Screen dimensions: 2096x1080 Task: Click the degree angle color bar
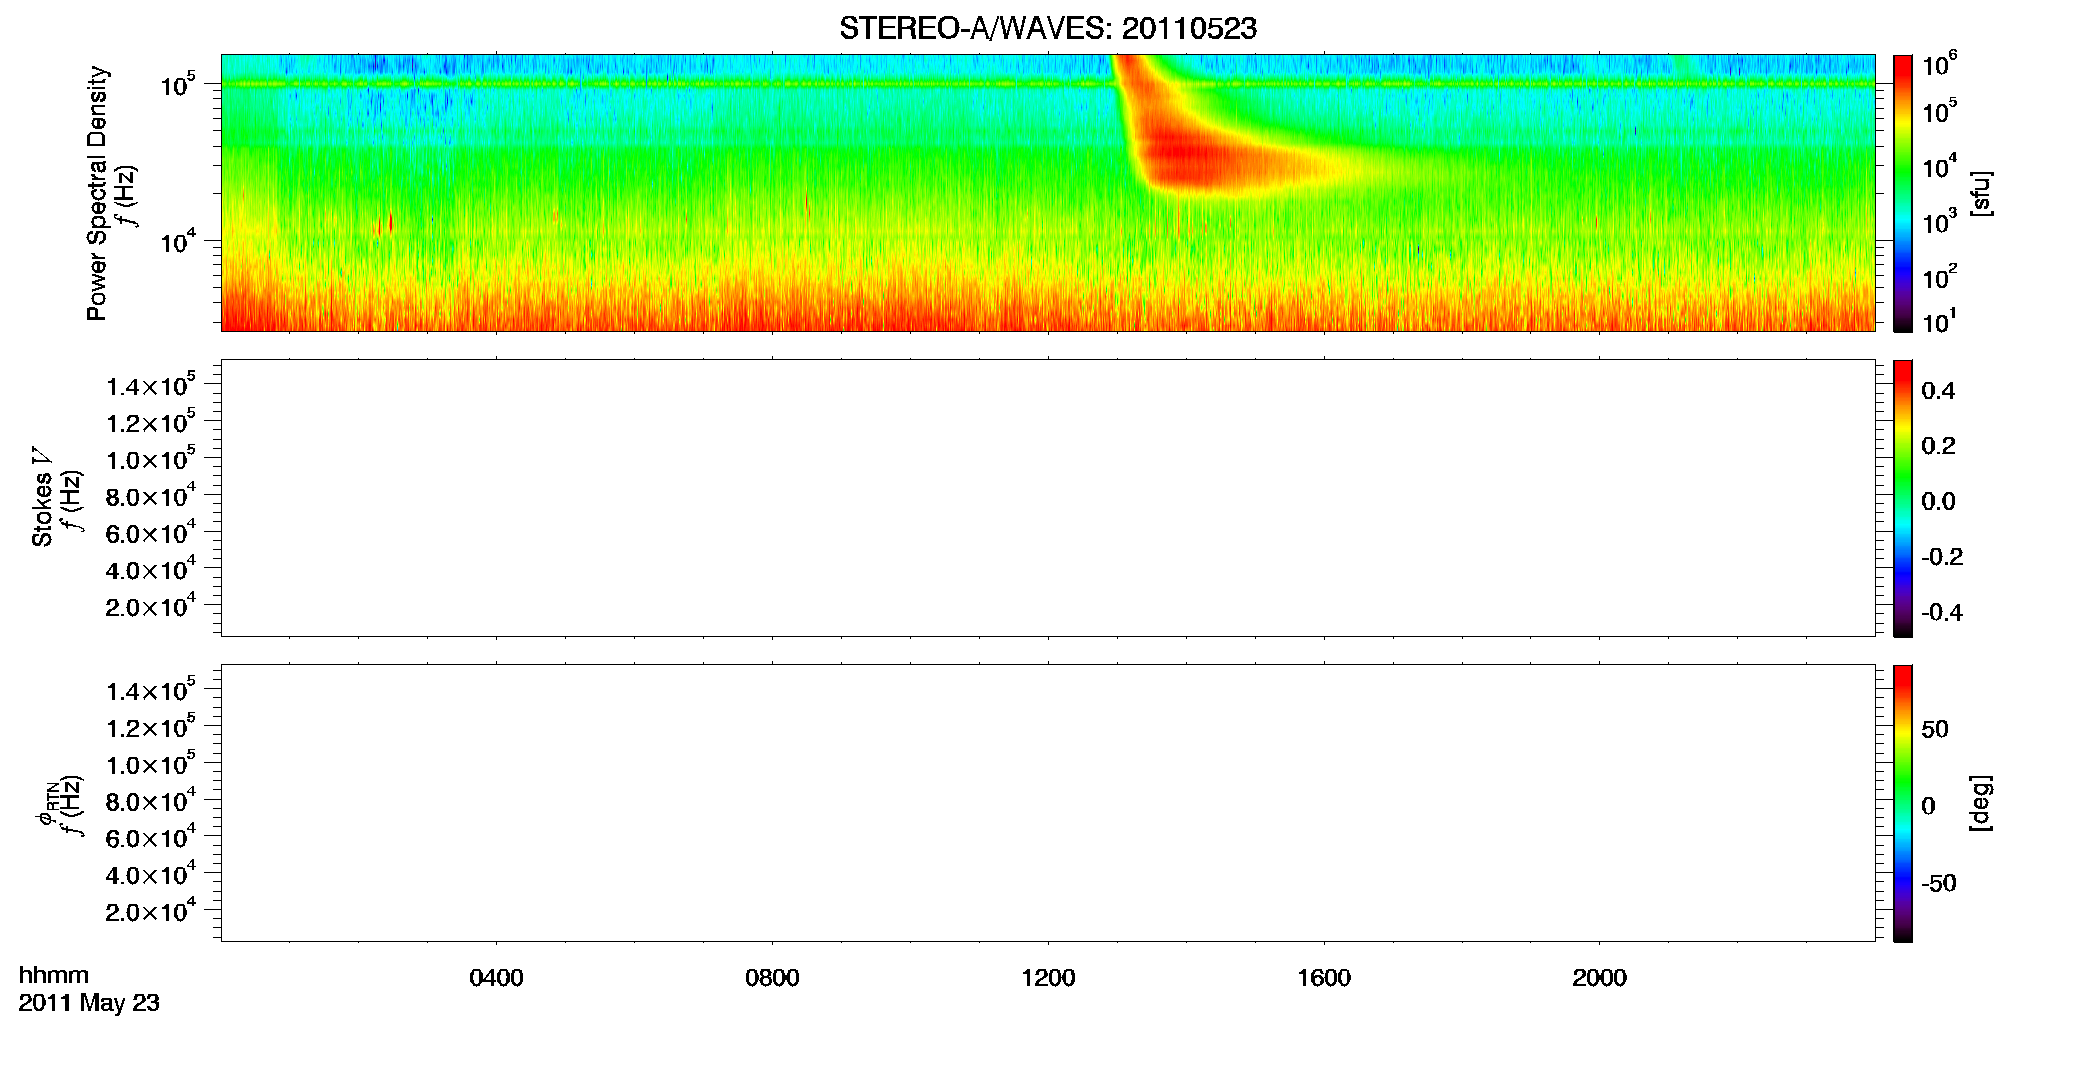click(1903, 803)
